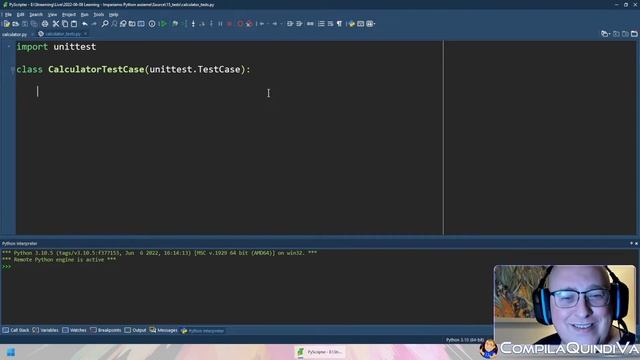Image resolution: width=640 pixels, height=360 pixels.
Task: Open the File menu
Action: click(8, 14)
